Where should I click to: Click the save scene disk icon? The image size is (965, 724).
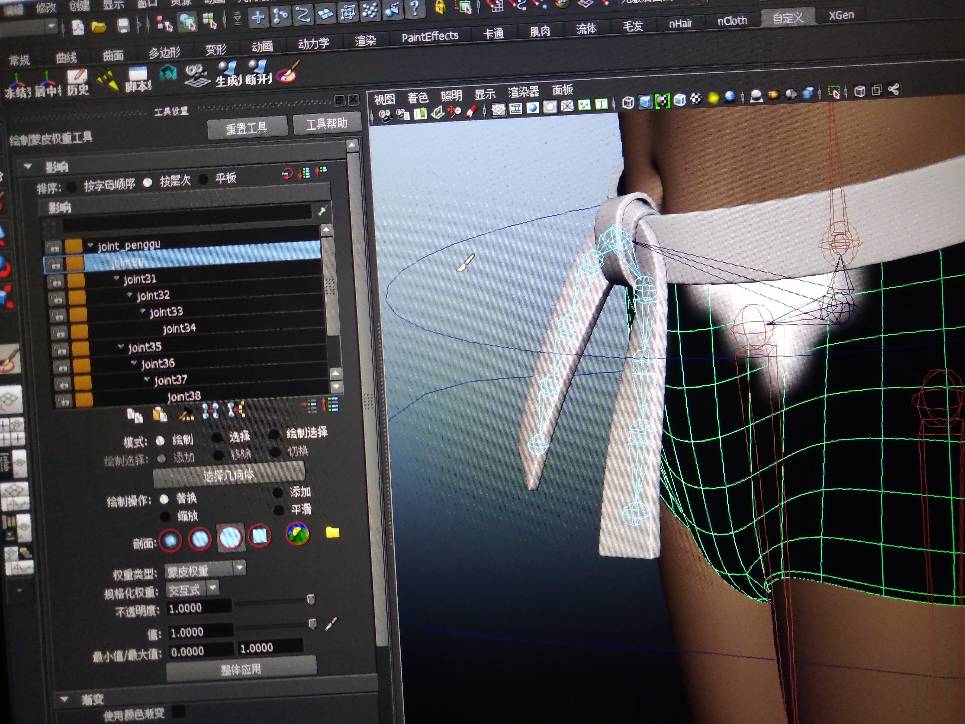click(x=123, y=25)
